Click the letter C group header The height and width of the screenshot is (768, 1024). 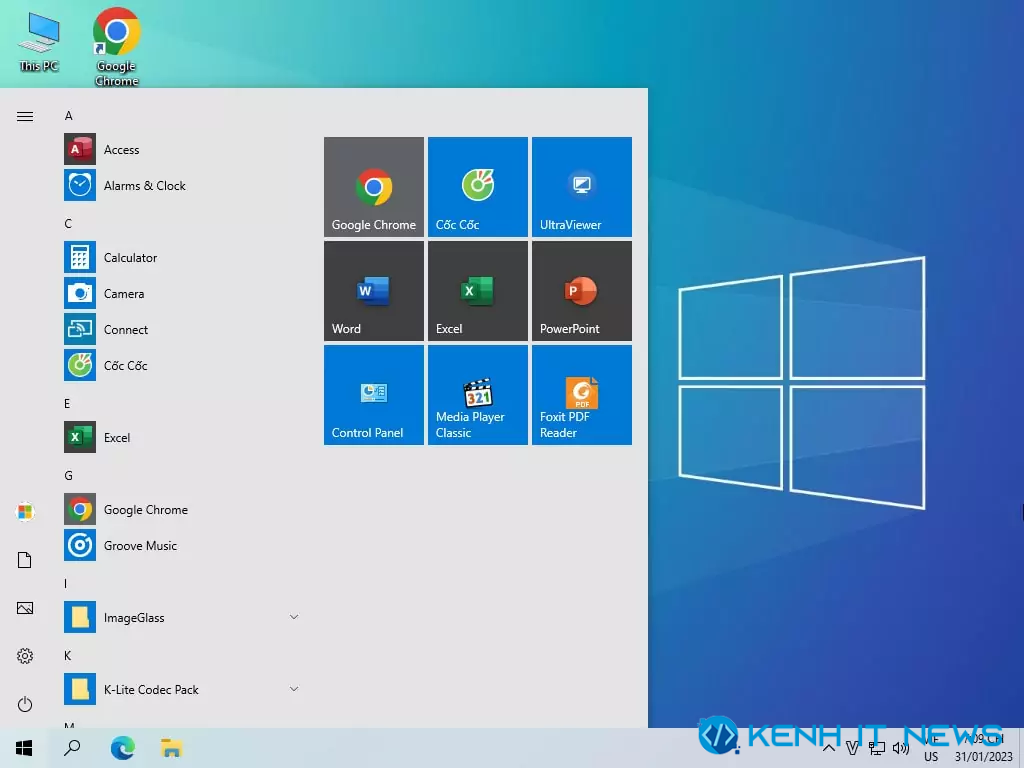[68, 223]
